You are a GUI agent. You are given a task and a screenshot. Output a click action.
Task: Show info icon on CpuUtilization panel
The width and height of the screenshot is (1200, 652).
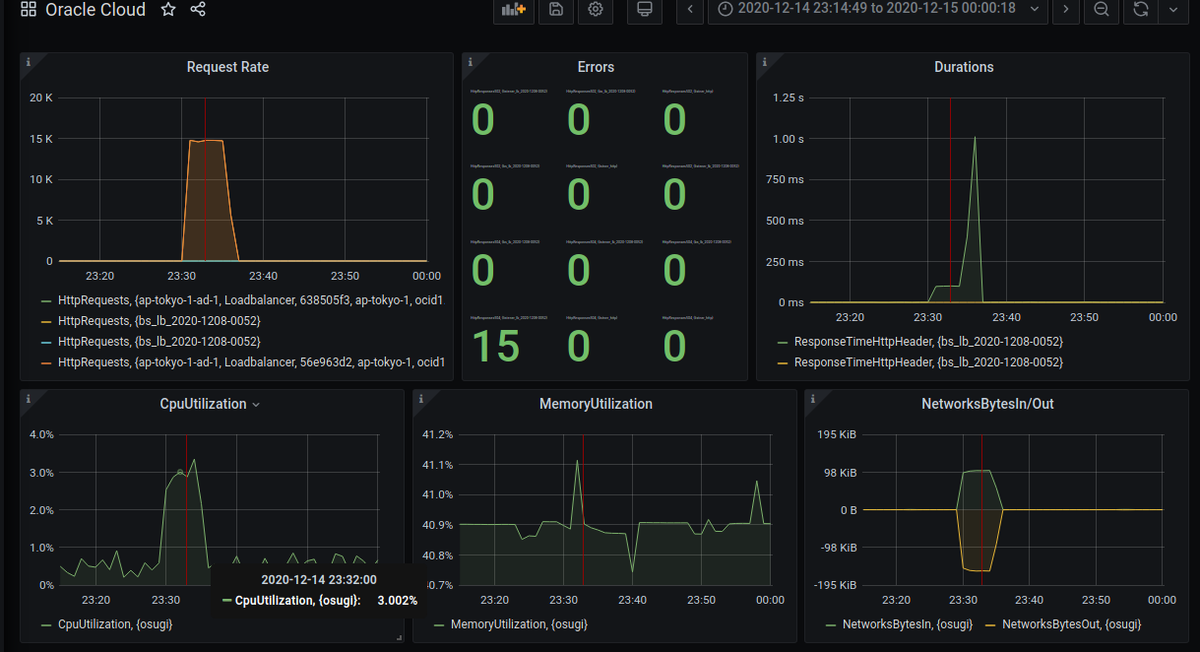[28, 399]
